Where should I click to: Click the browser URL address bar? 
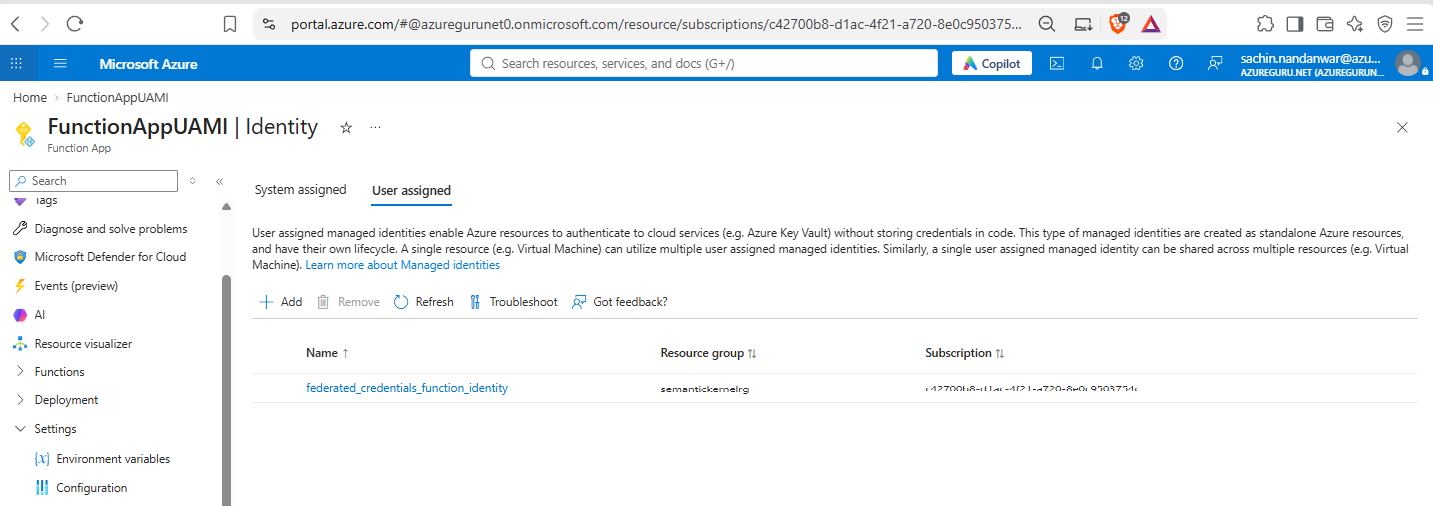click(x=655, y=23)
